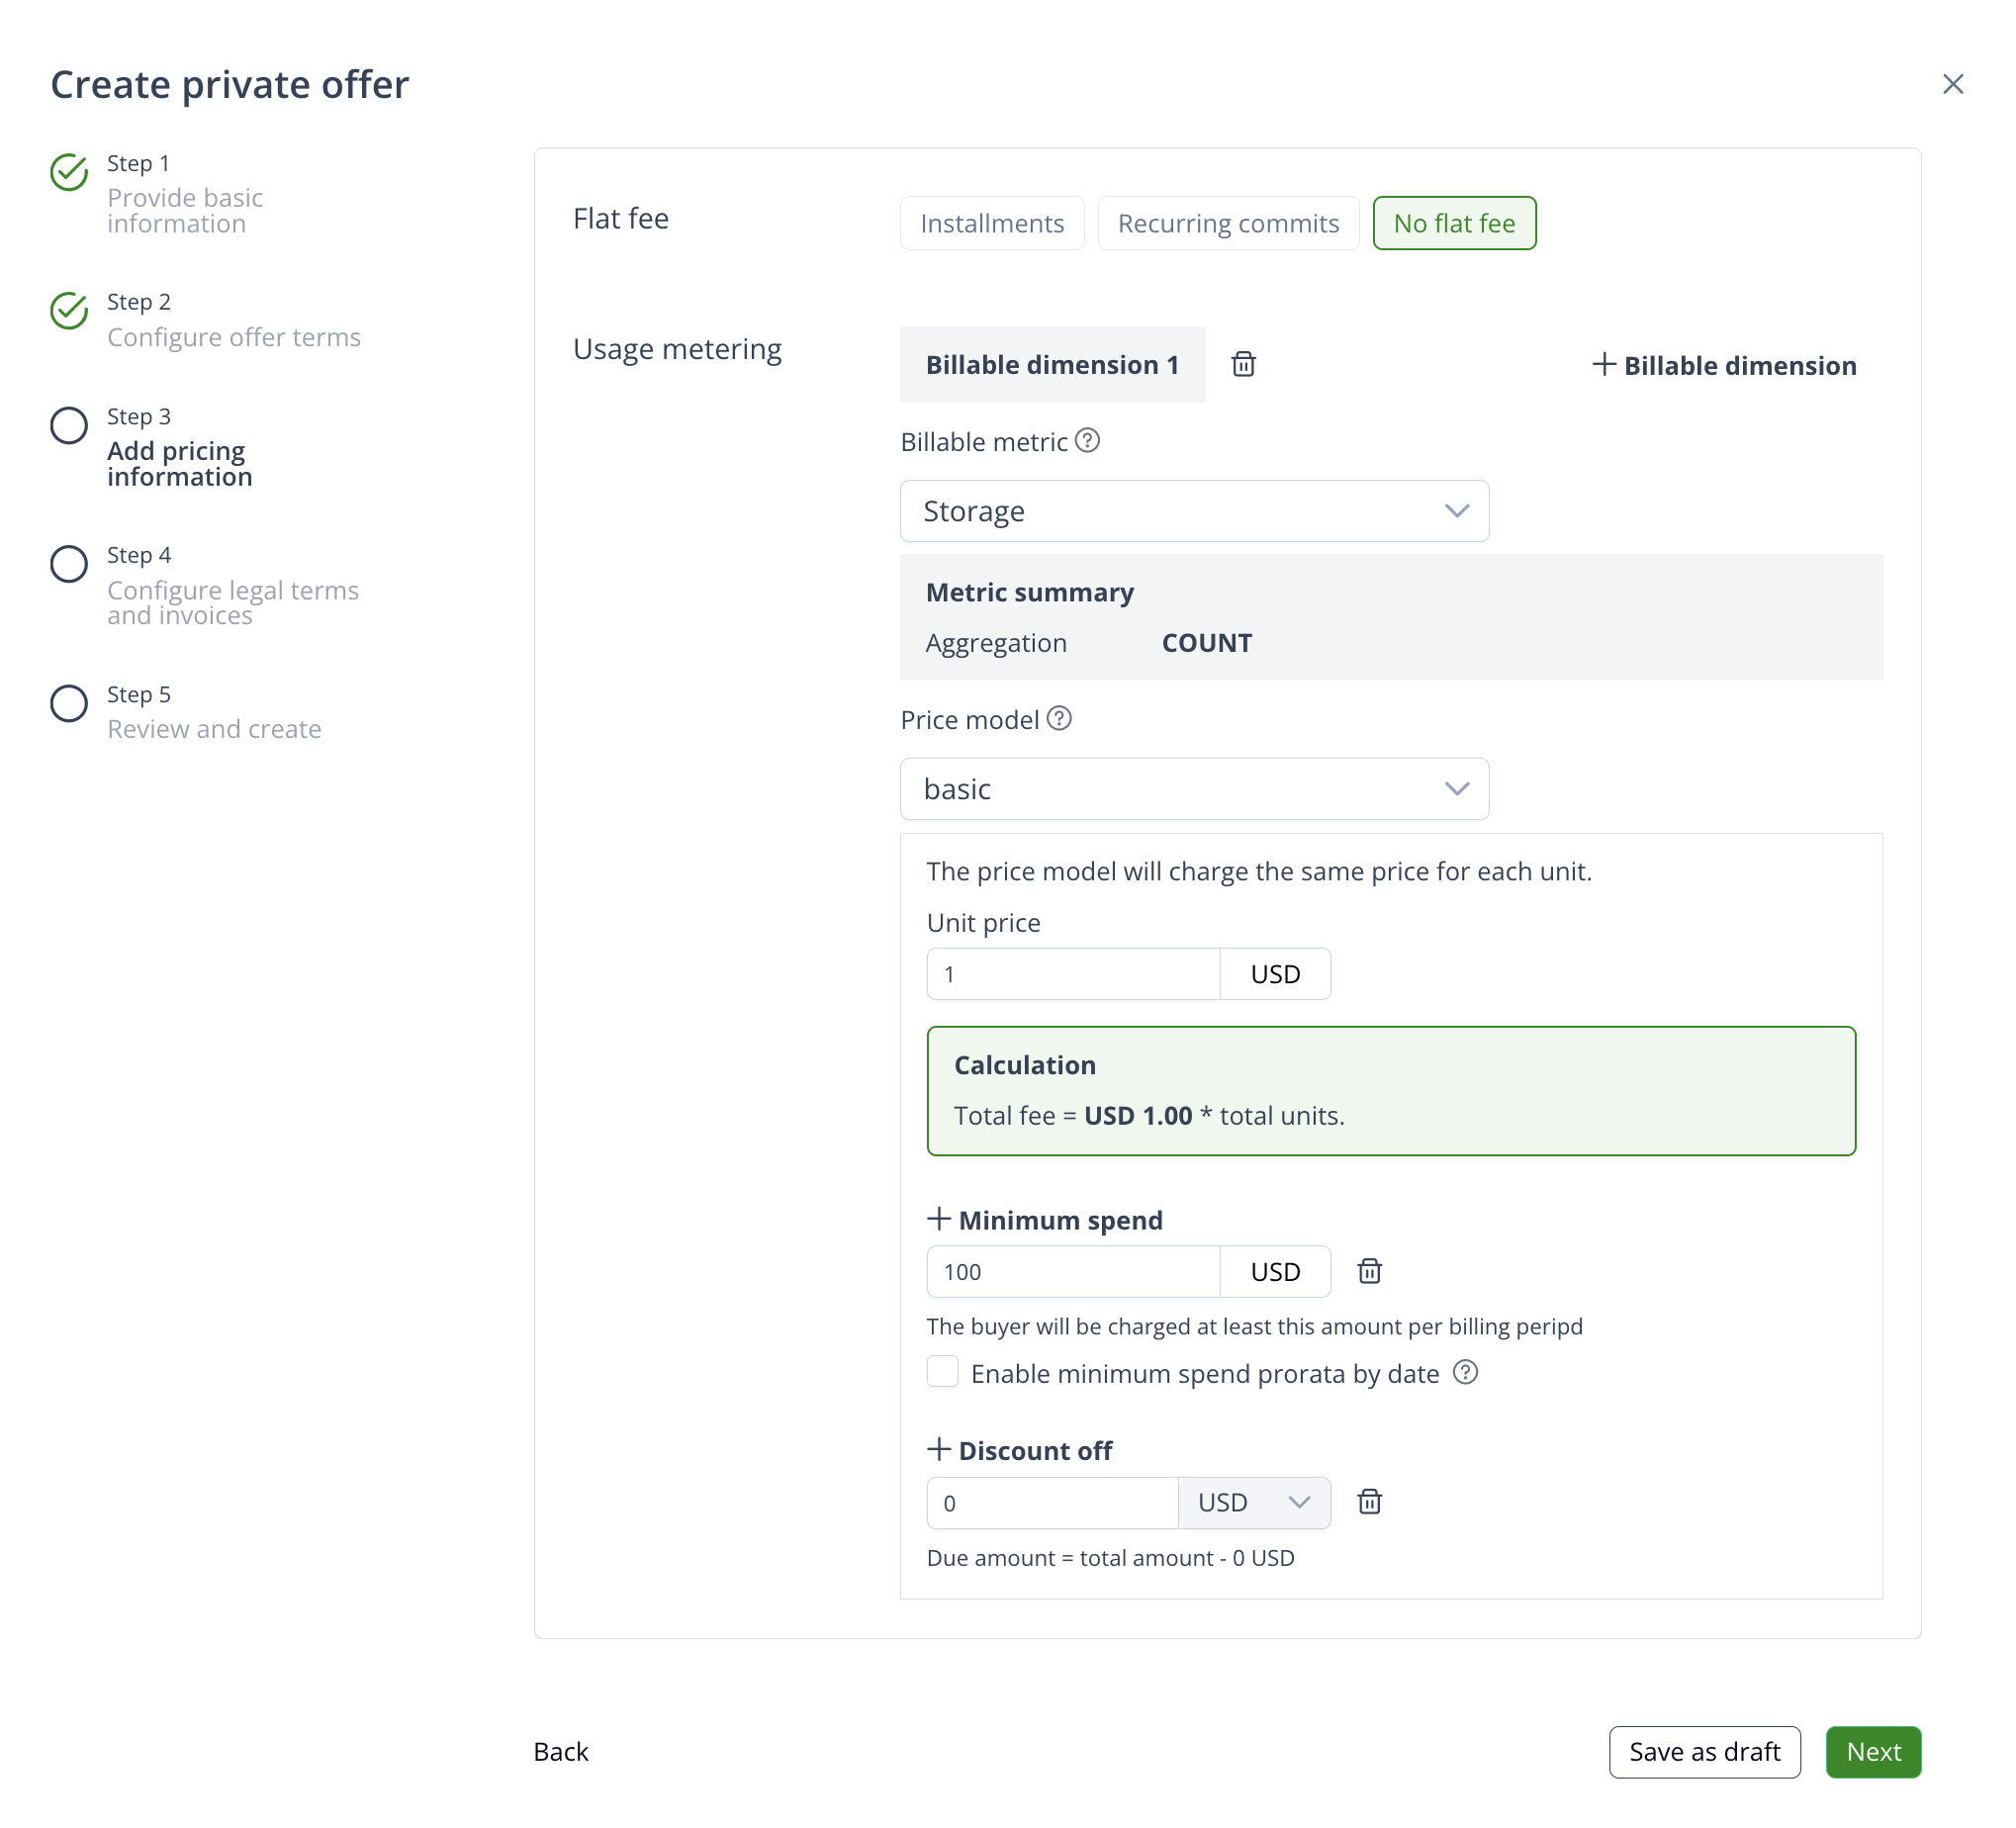Open the Billable metric Storage dropdown
The image size is (2016, 1828).
(1194, 511)
